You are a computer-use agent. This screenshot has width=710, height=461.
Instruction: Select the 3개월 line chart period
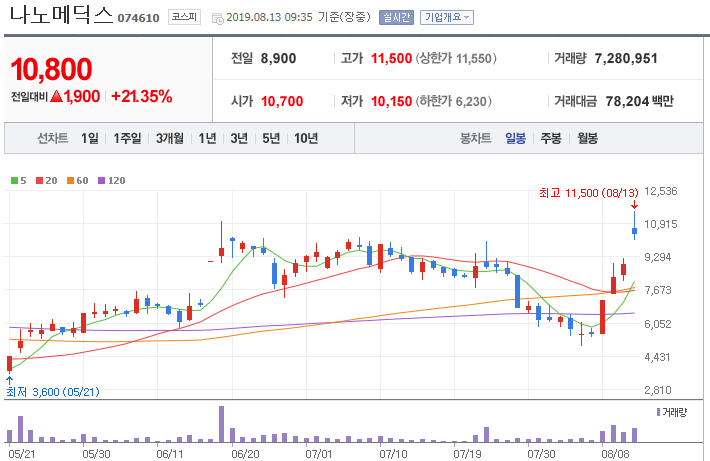(170, 138)
